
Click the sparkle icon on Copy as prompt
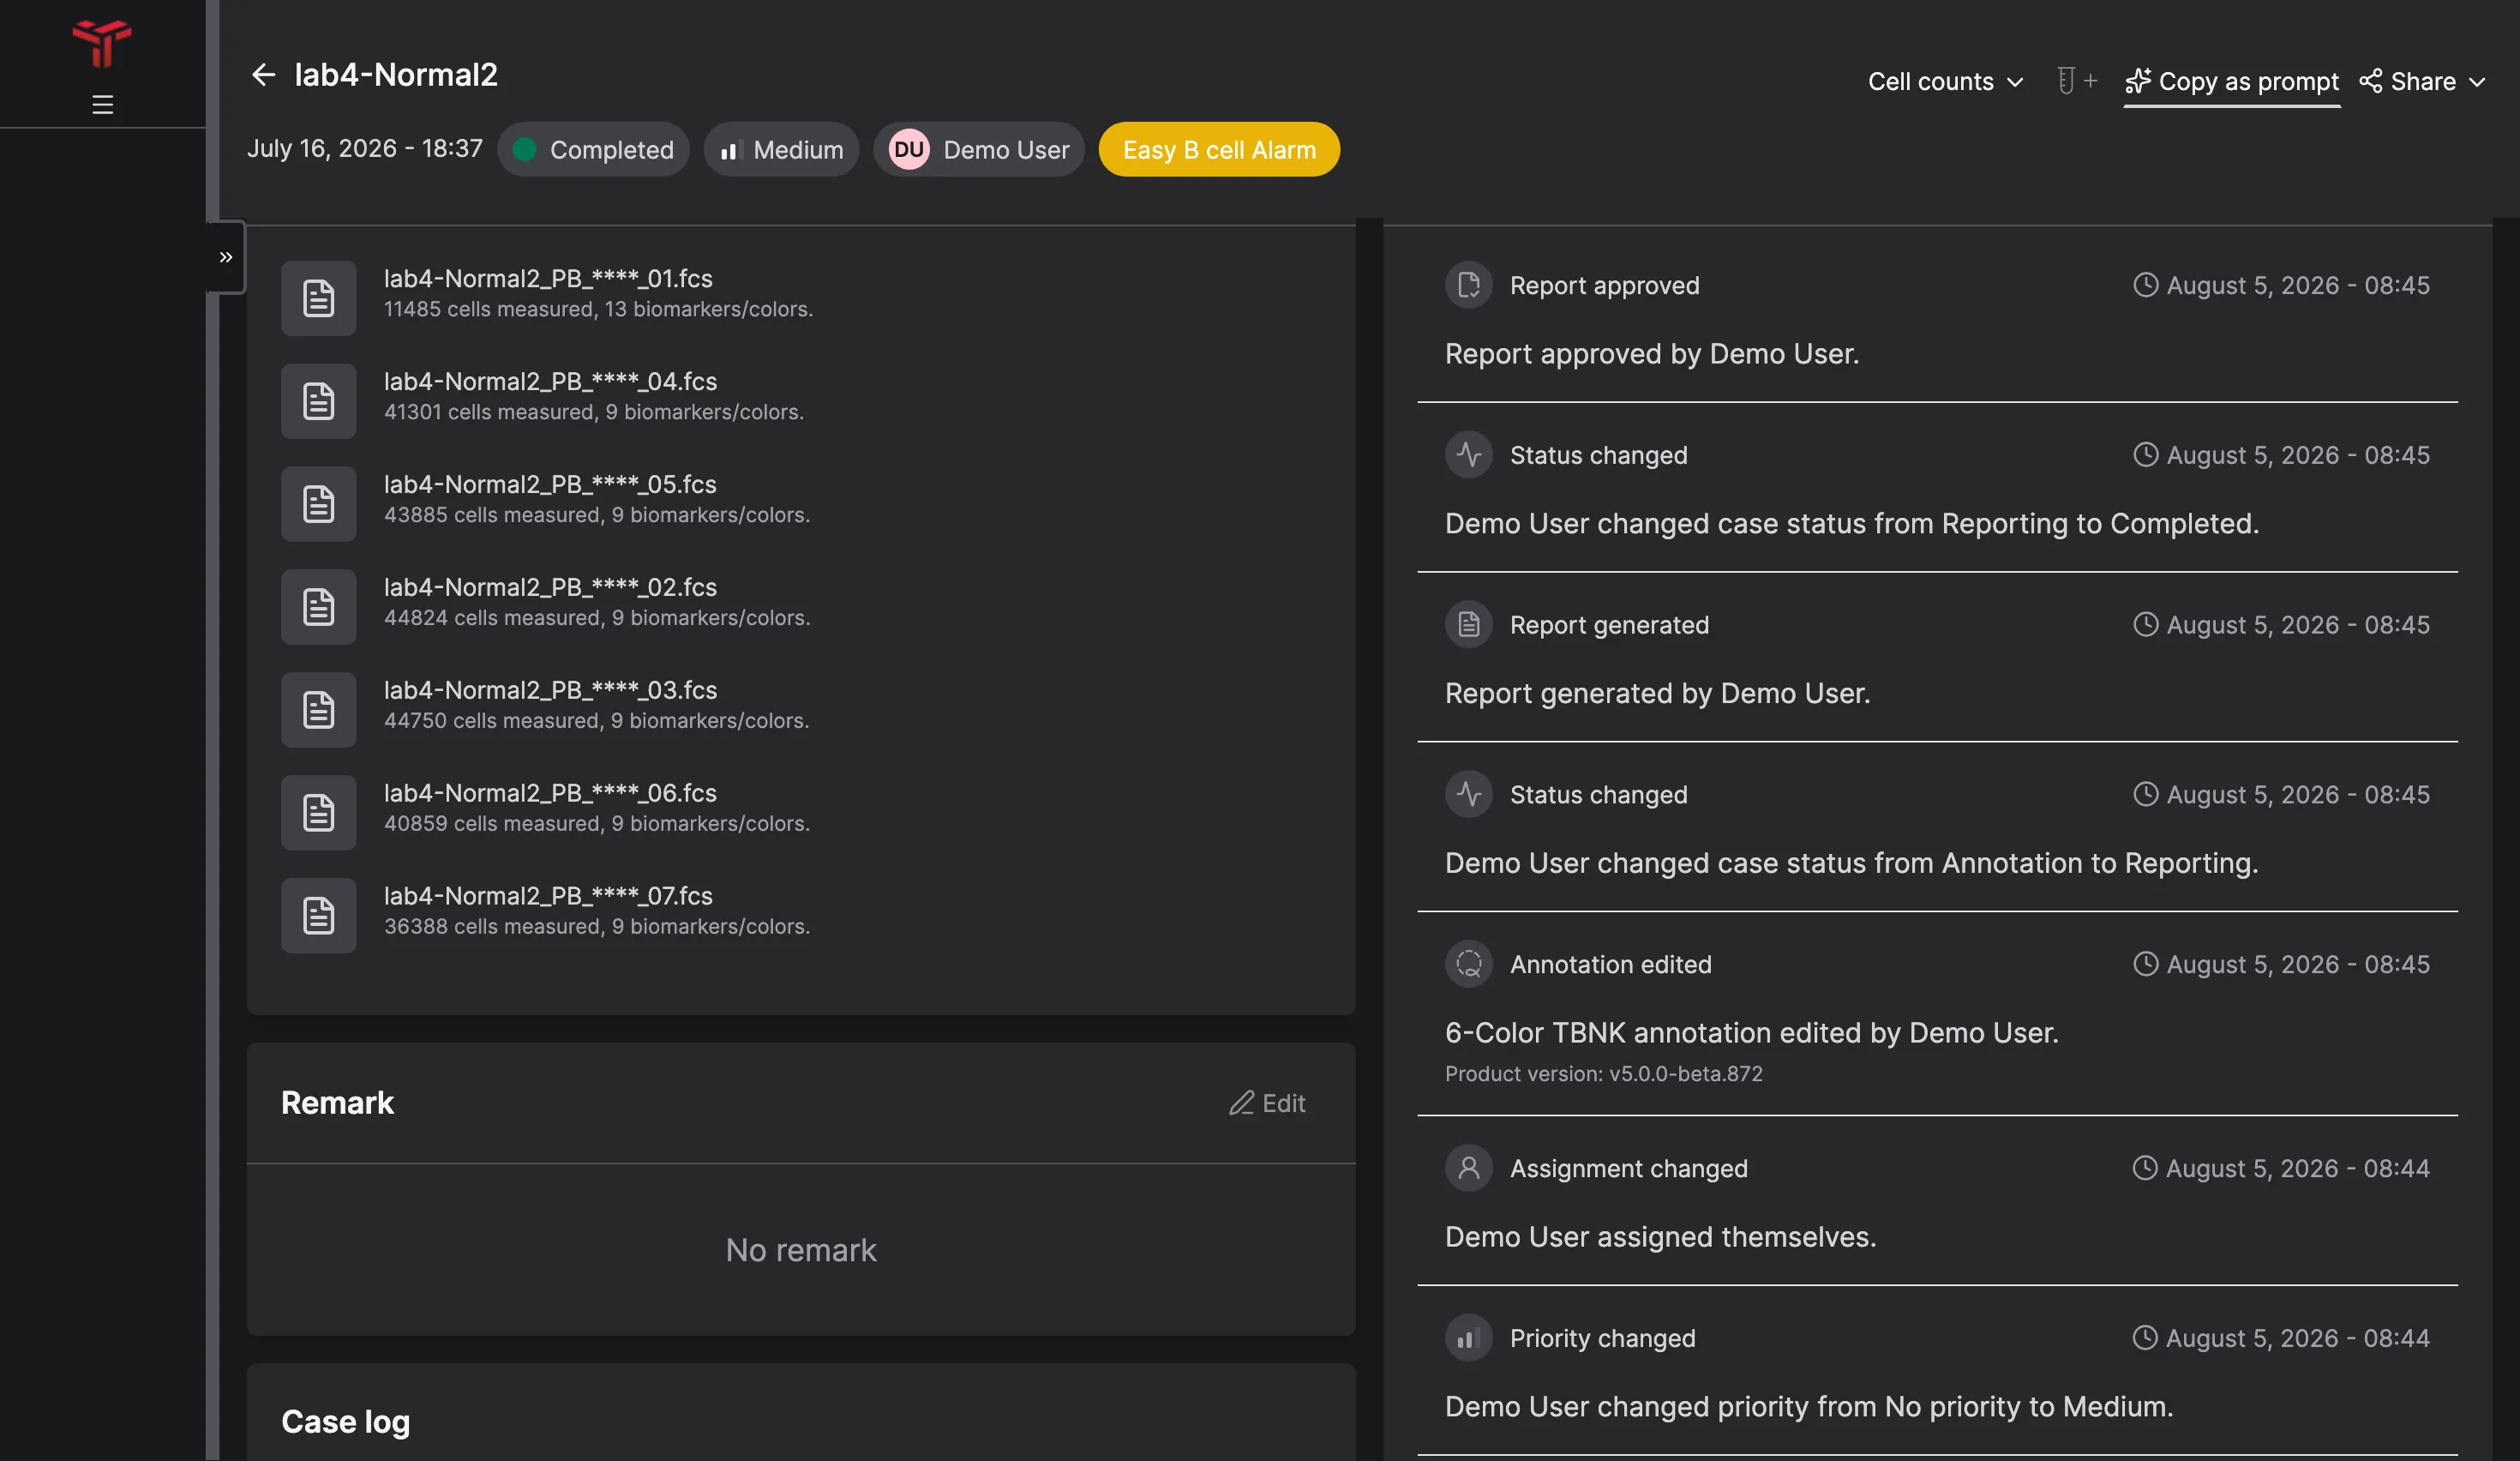(2138, 81)
